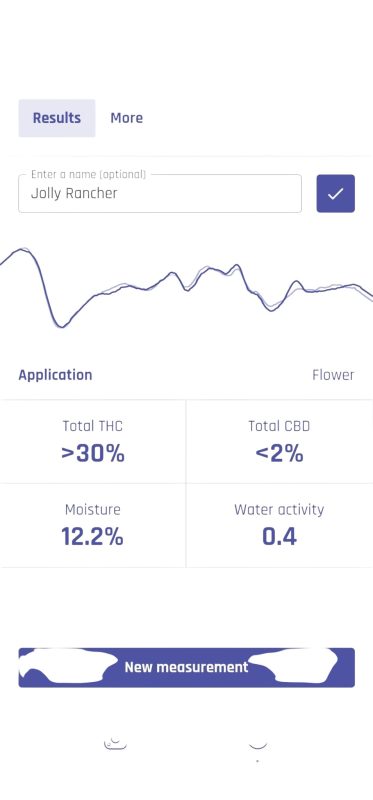Click the <2% CBD value

[x=280, y=454]
